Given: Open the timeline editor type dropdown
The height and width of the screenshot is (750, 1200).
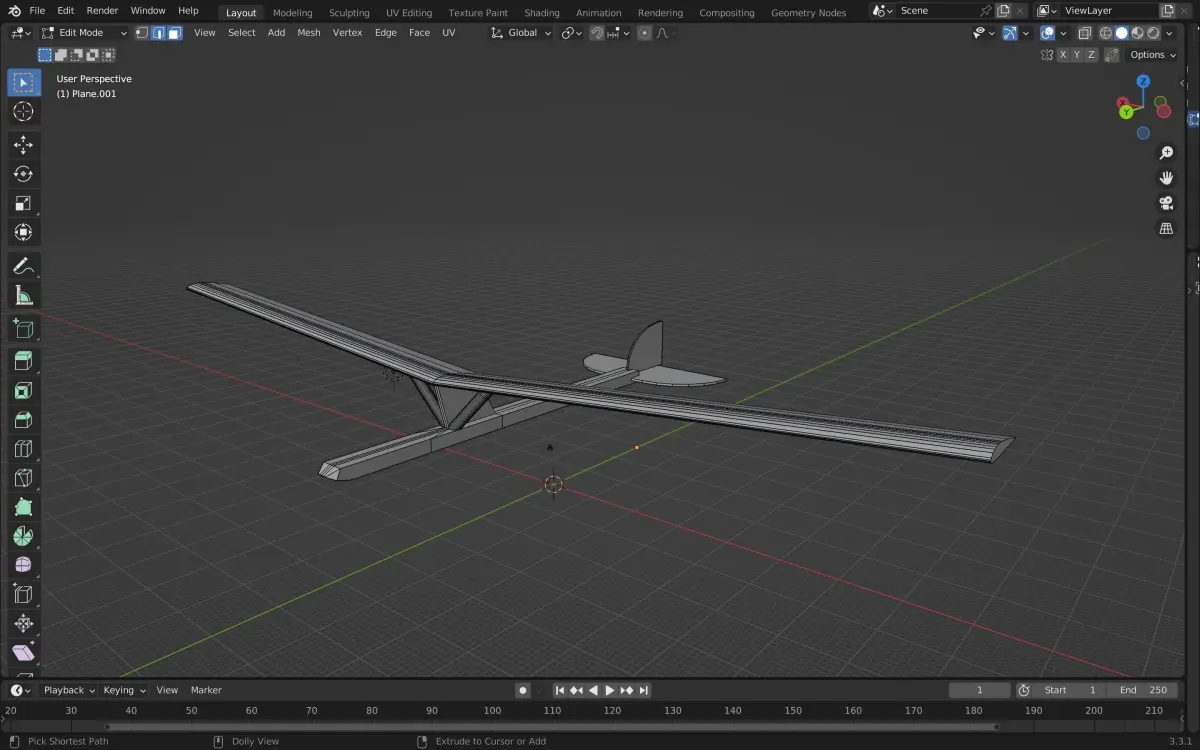Looking at the screenshot, I should (x=20, y=690).
